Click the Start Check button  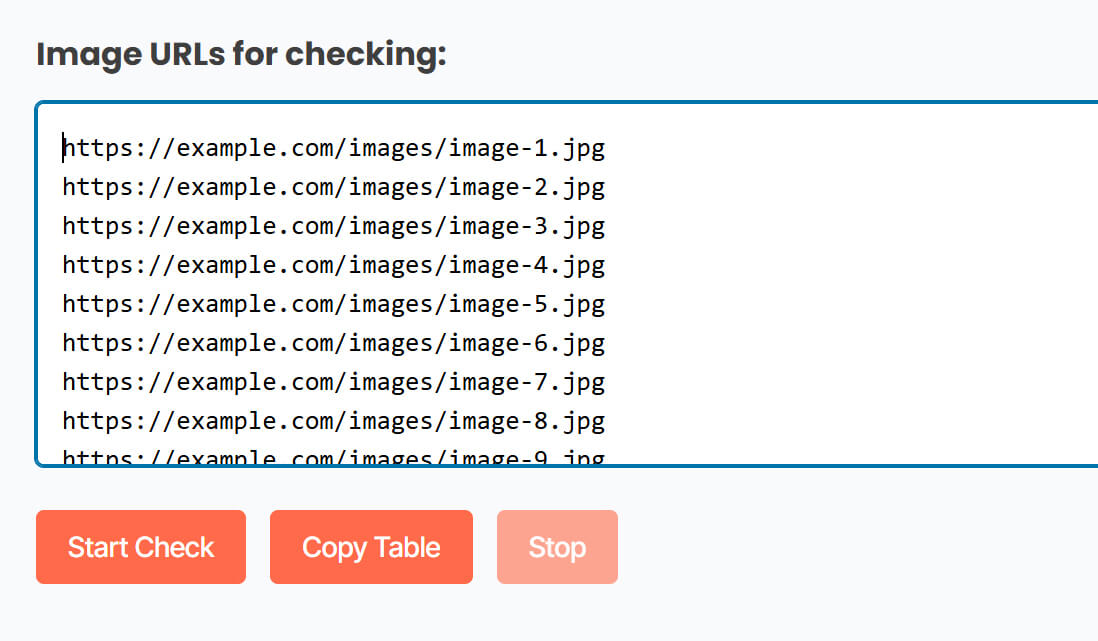(x=140, y=547)
